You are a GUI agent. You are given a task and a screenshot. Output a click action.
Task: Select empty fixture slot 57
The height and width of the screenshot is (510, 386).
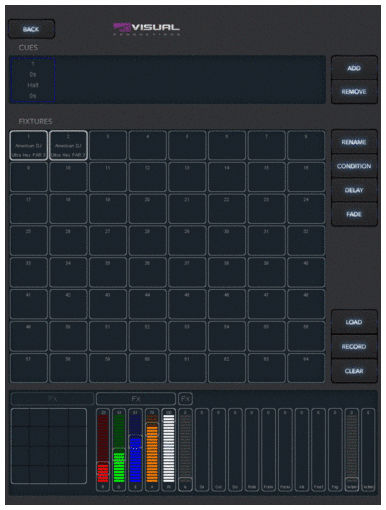[29, 368]
